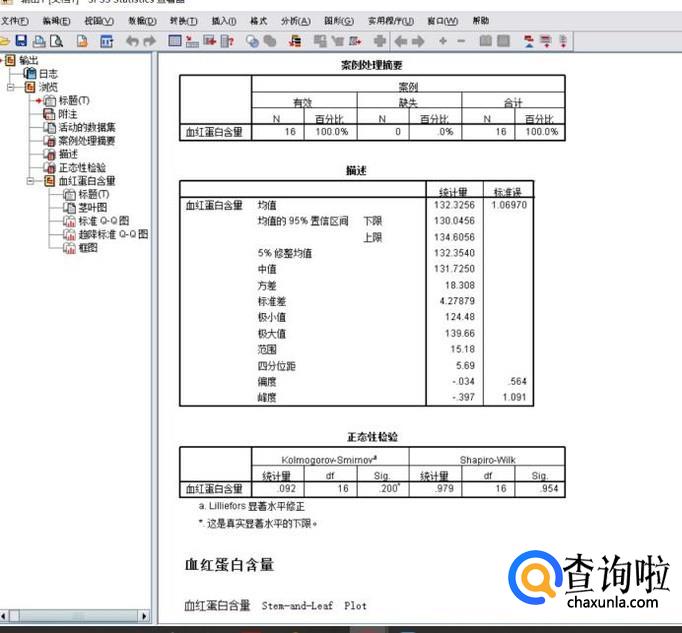Click Shapiro-Wilk Sig. value .954
This screenshot has width=682, height=633.
(x=549, y=489)
